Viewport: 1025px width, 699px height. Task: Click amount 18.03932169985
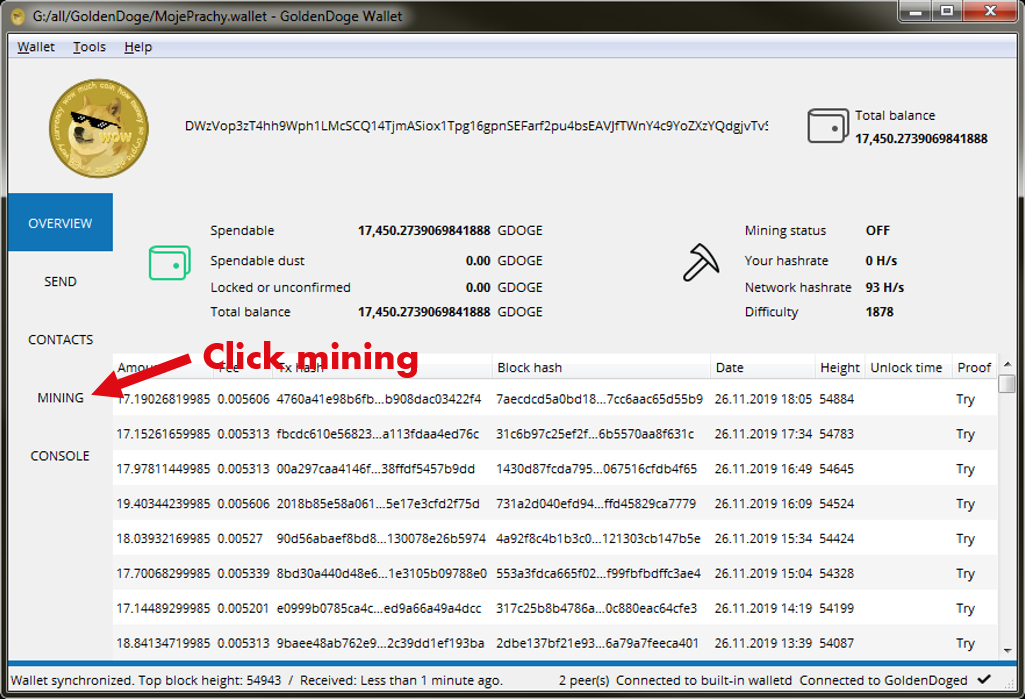pyautogui.click(x=163, y=538)
